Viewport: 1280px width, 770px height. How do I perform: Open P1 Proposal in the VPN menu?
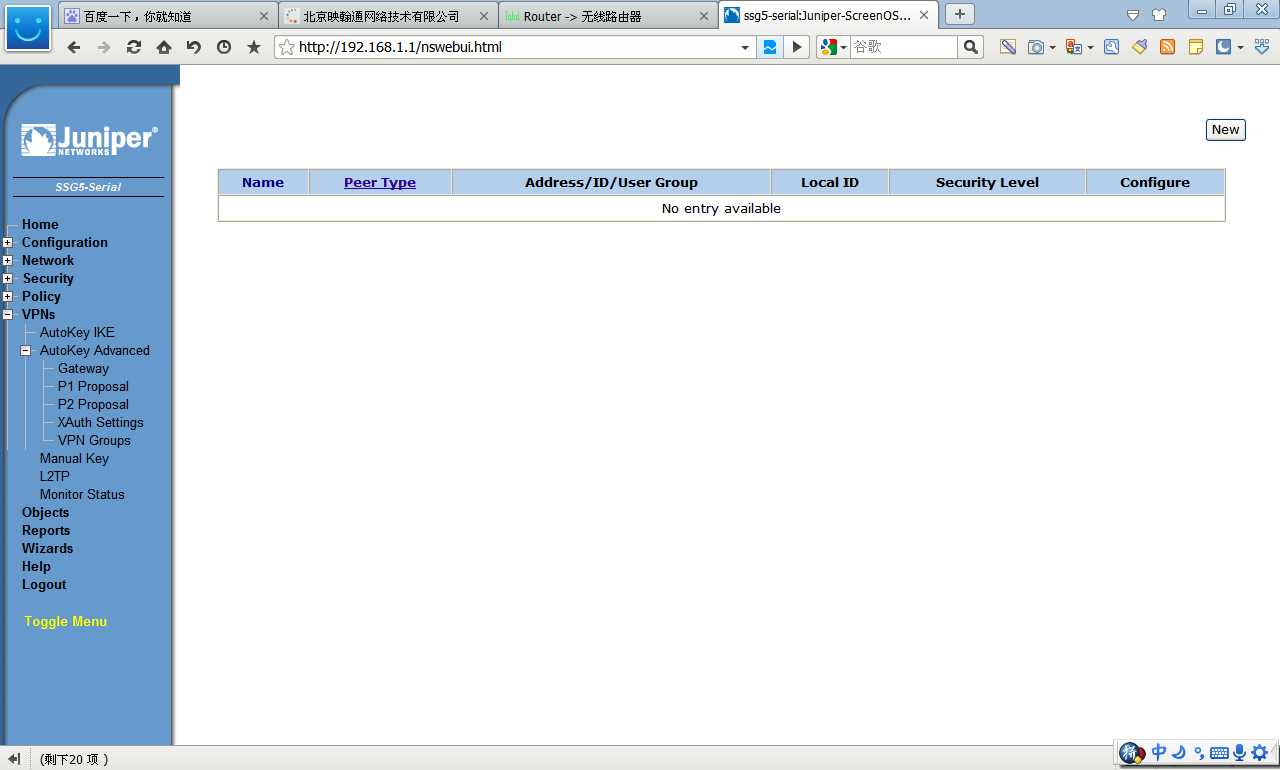point(93,387)
